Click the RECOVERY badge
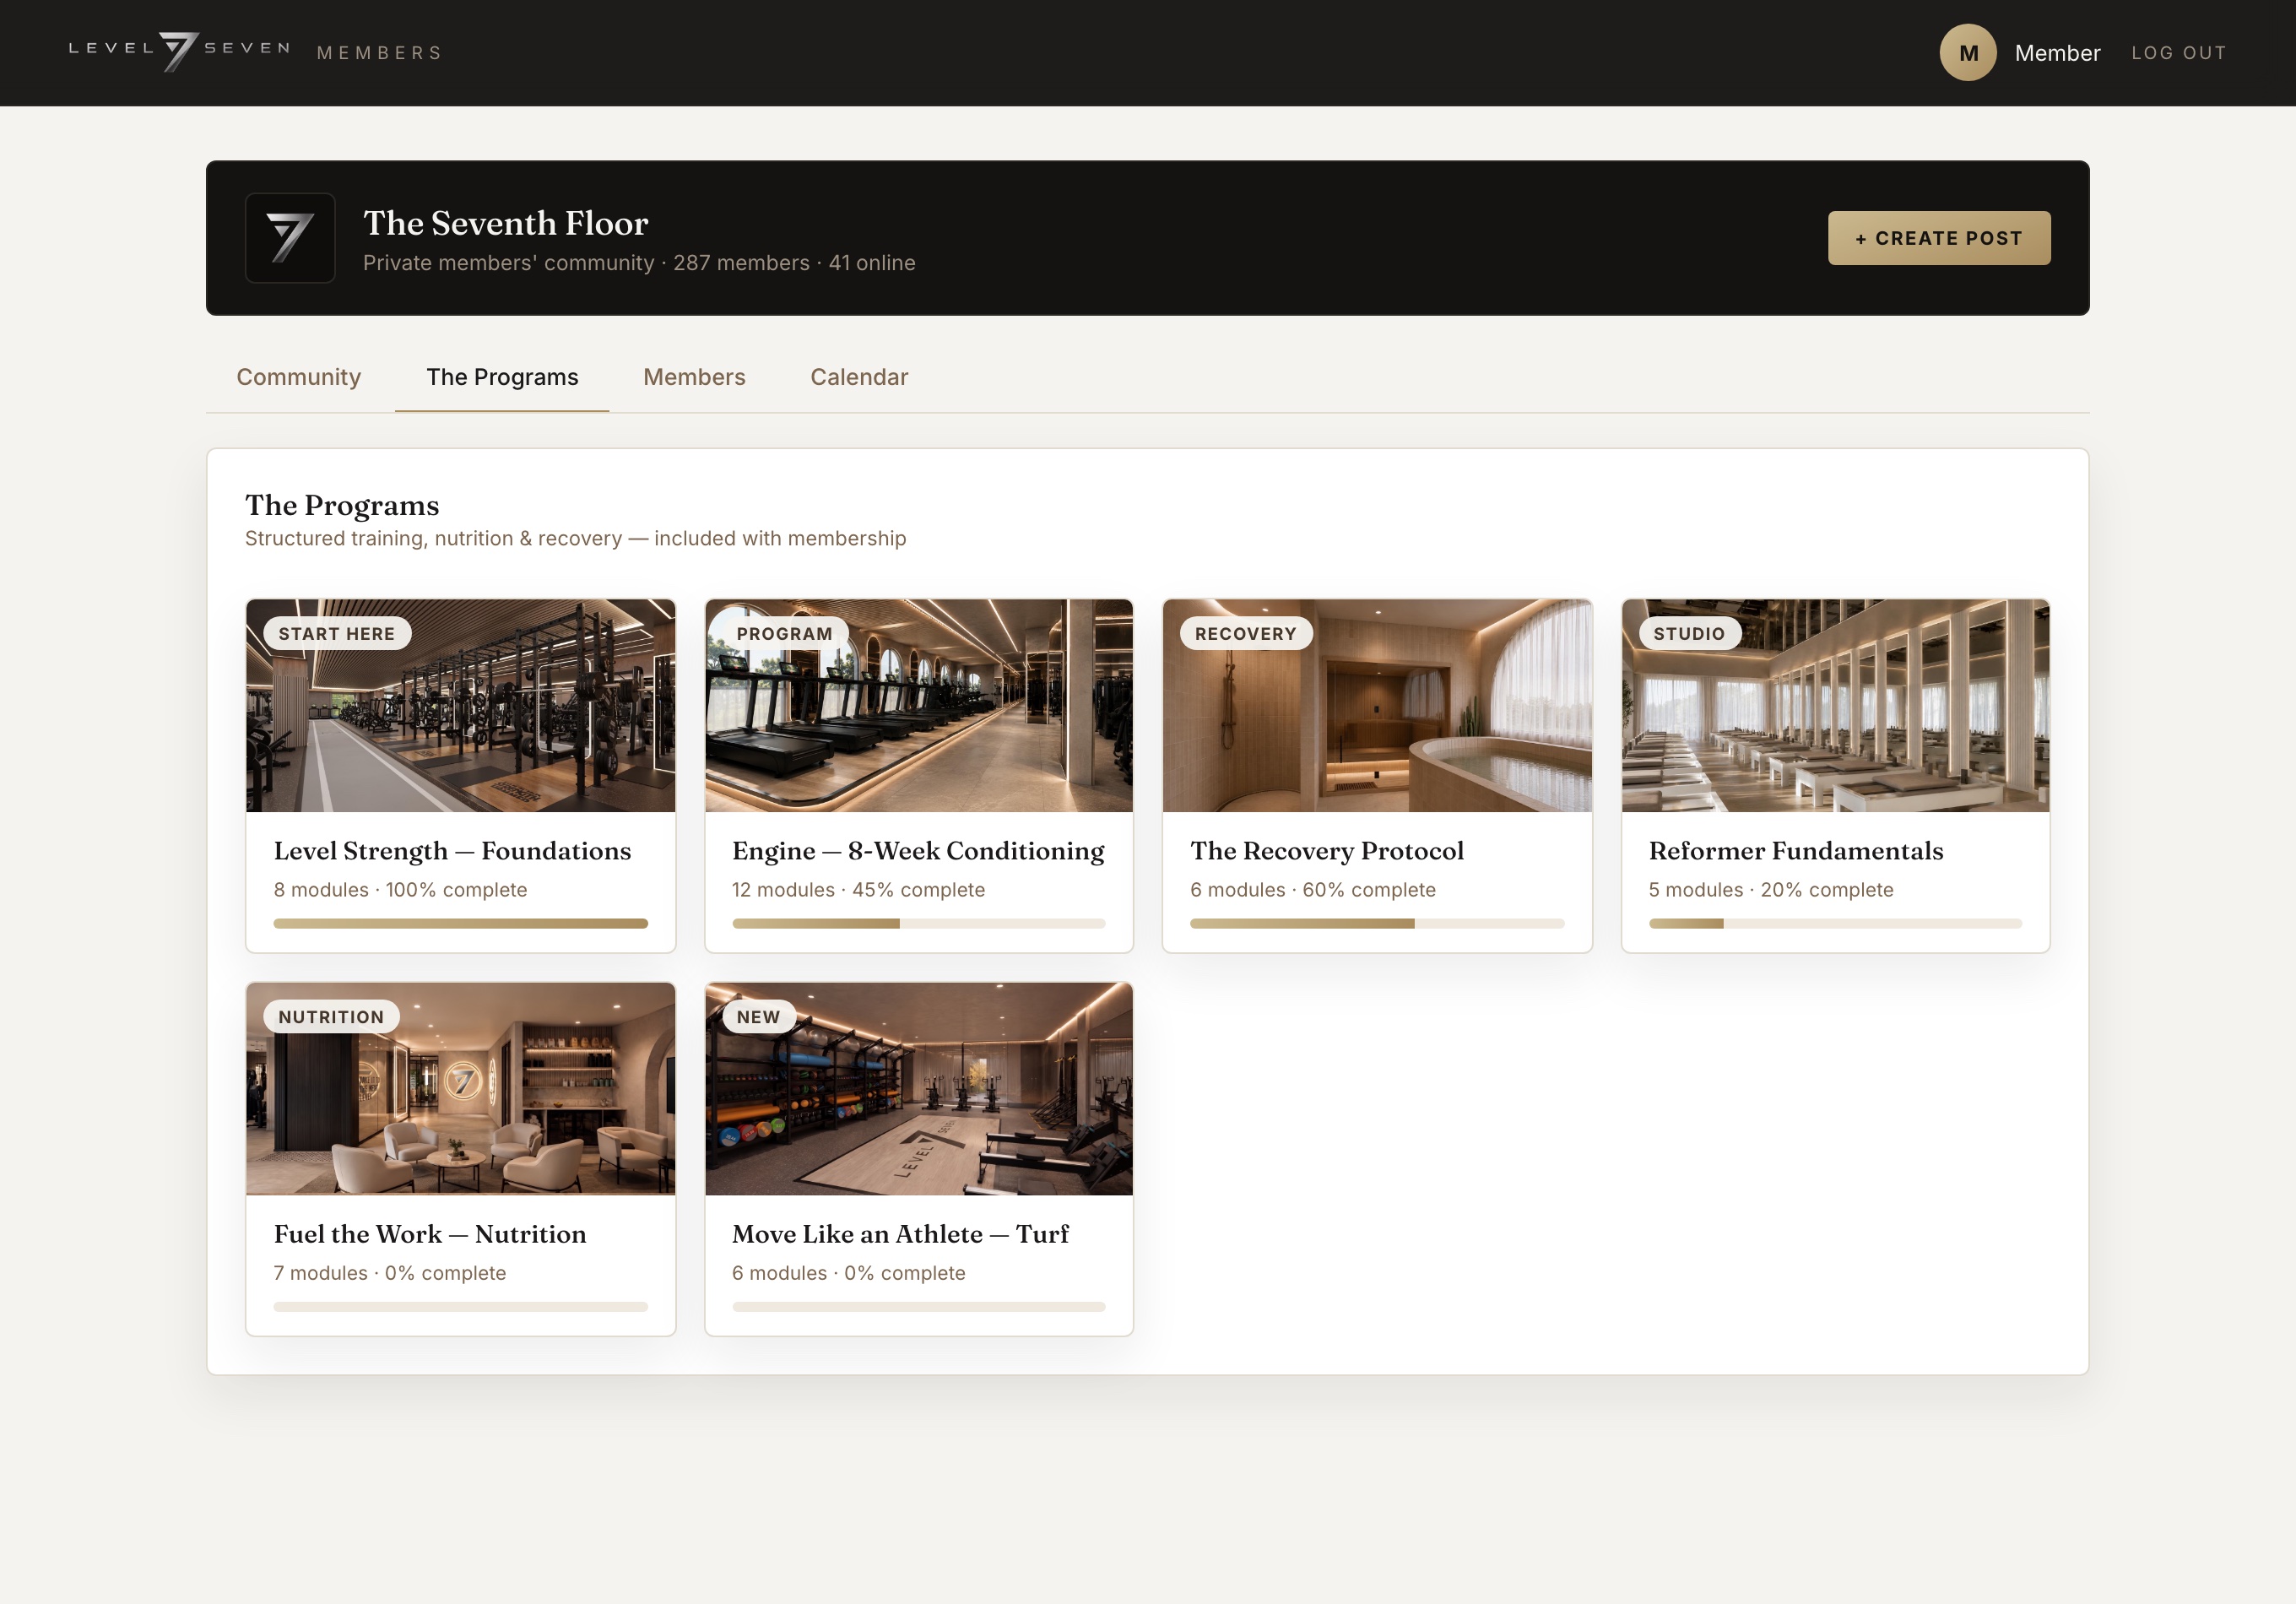The image size is (2296, 1604). coord(1246,634)
